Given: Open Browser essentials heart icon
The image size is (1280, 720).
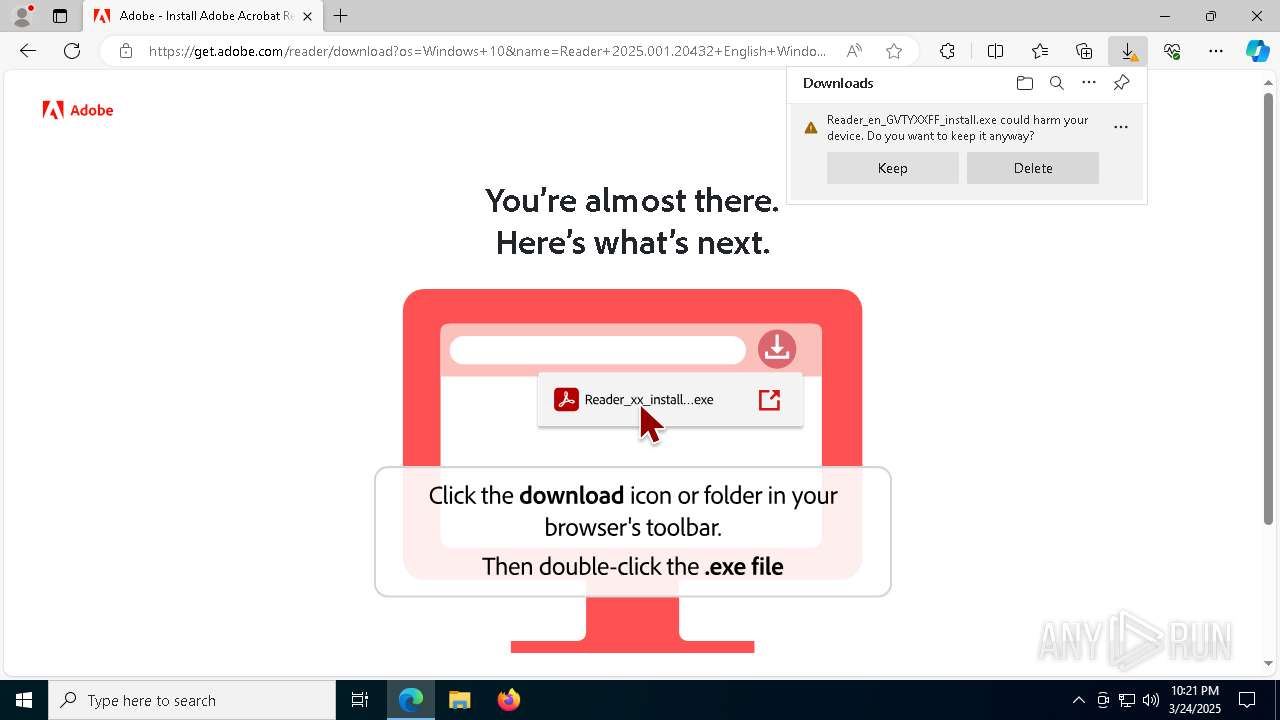Looking at the screenshot, I should pyautogui.click(x=1172, y=51).
